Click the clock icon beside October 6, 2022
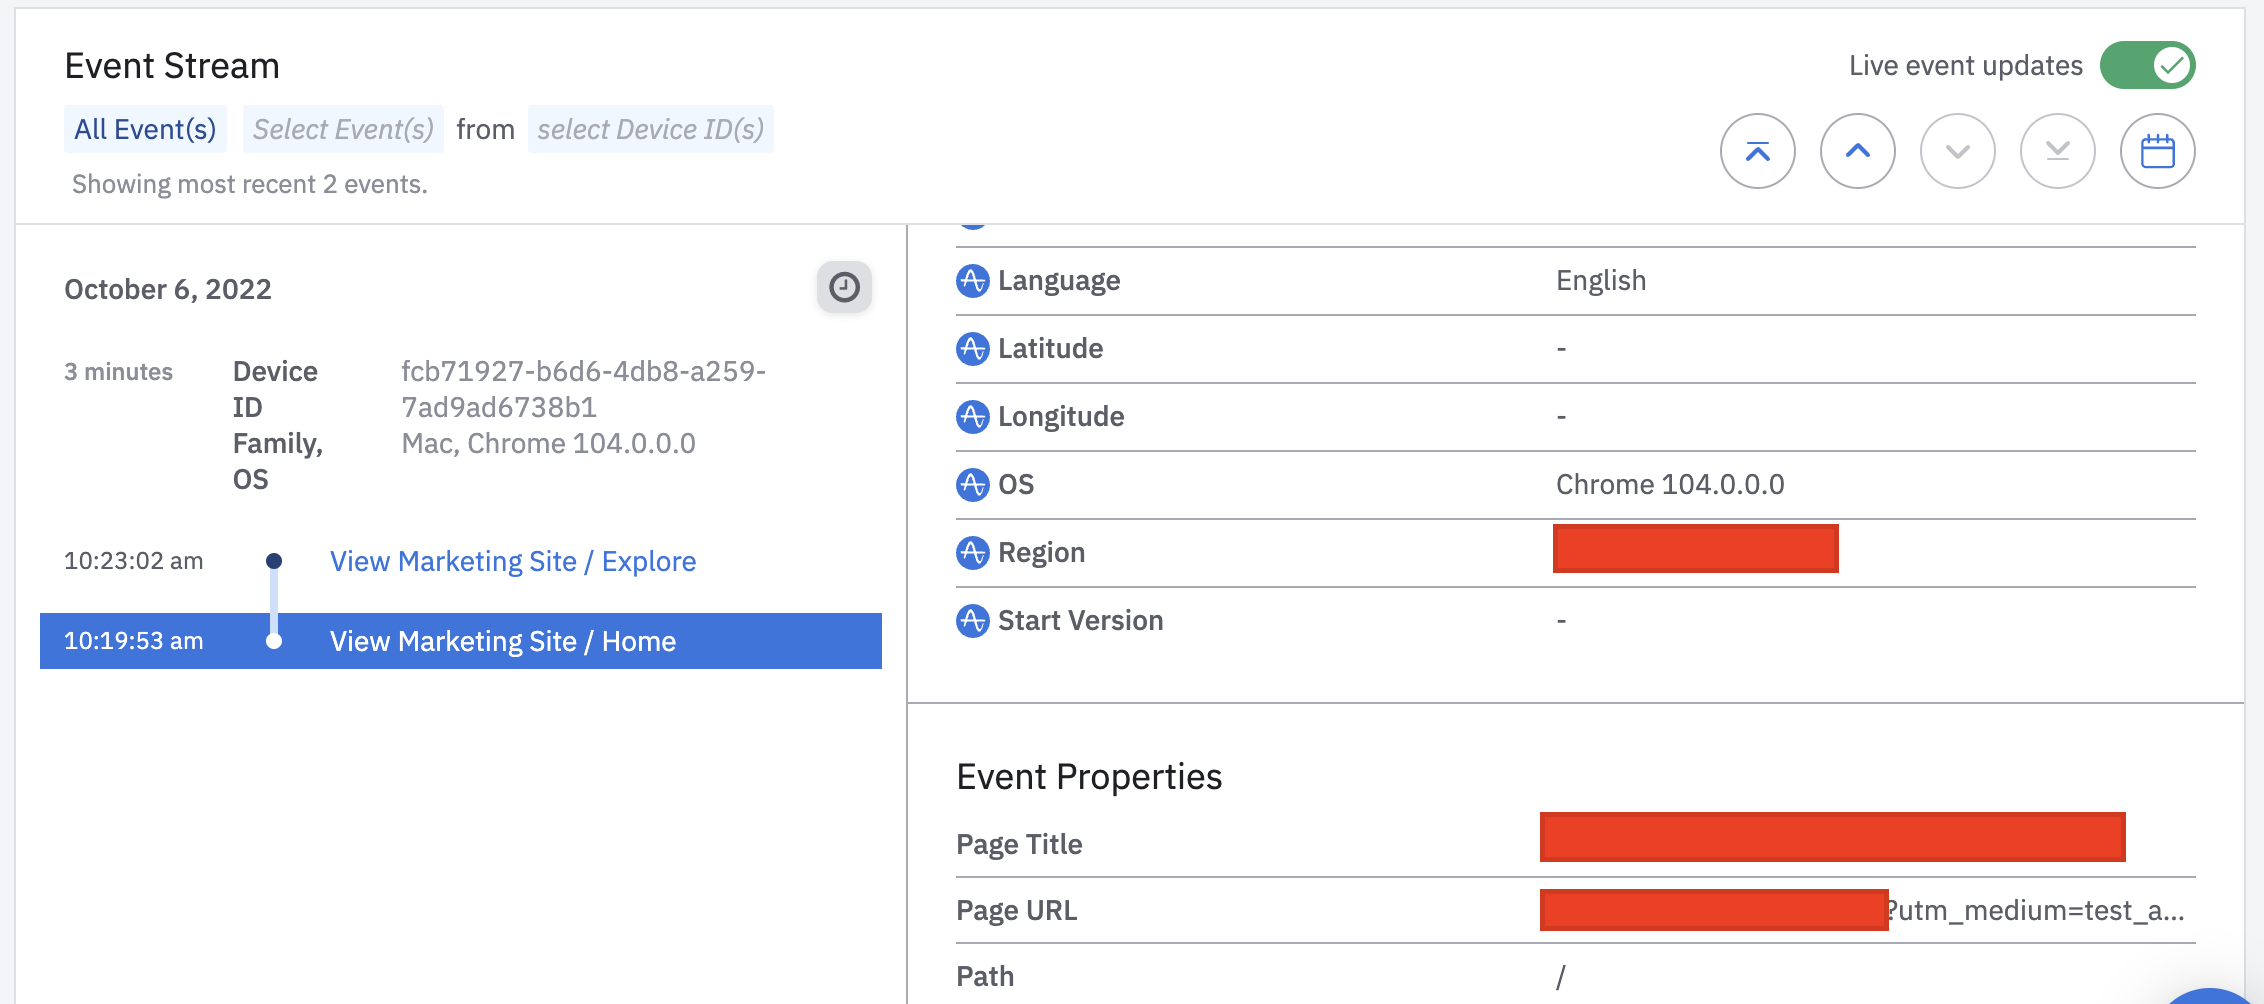 (843, 287)
